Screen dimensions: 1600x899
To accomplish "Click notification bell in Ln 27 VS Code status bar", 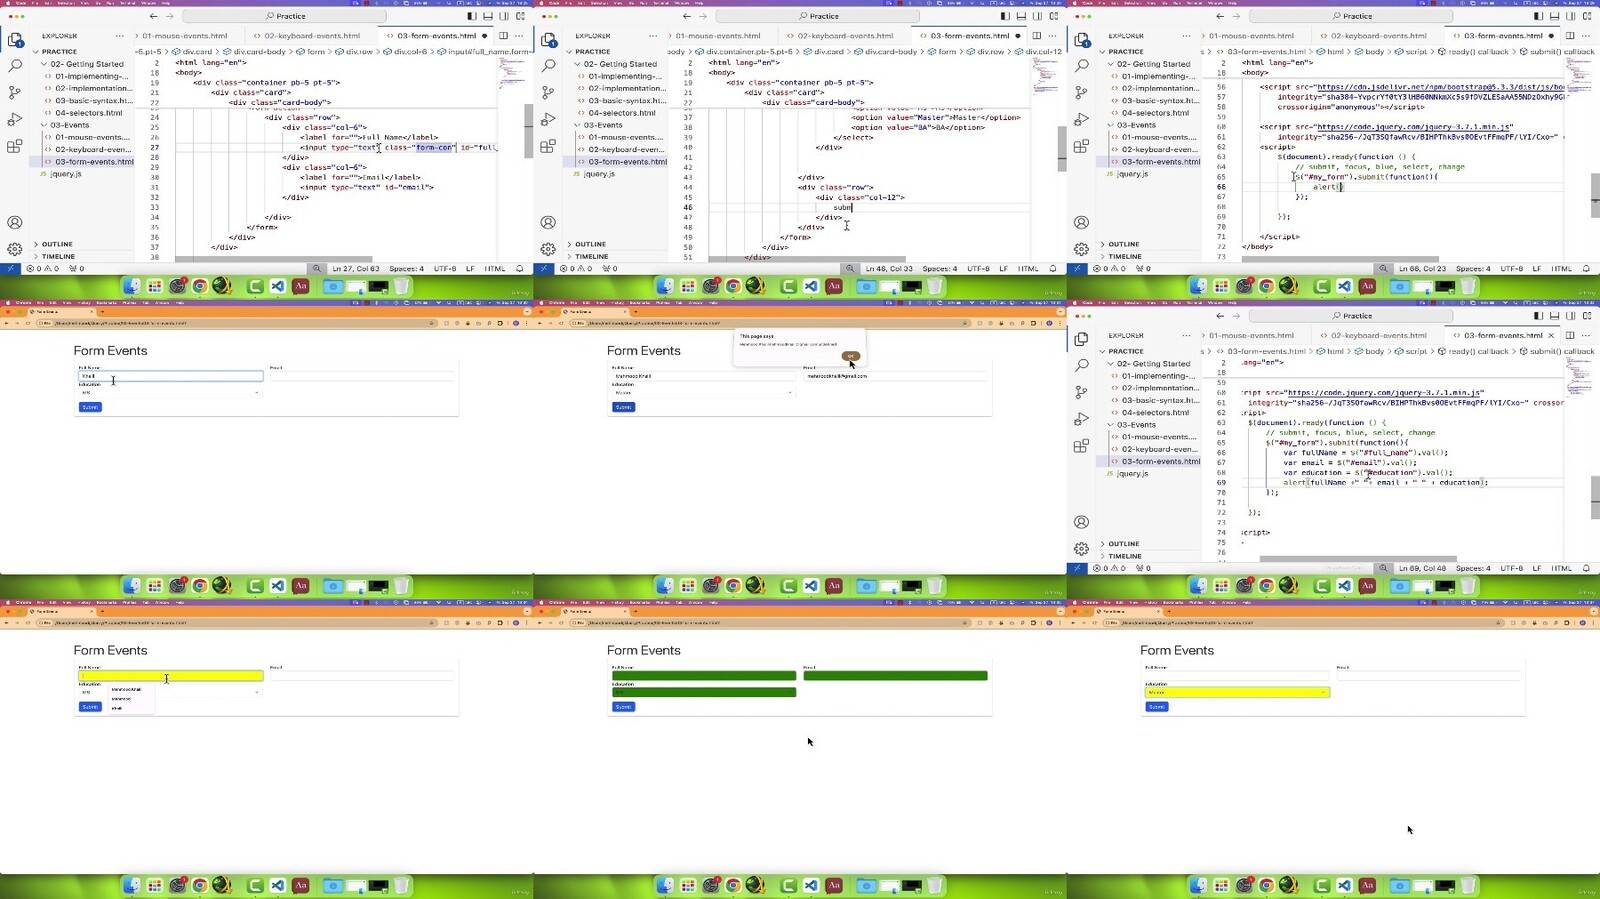I will (519, 269).
